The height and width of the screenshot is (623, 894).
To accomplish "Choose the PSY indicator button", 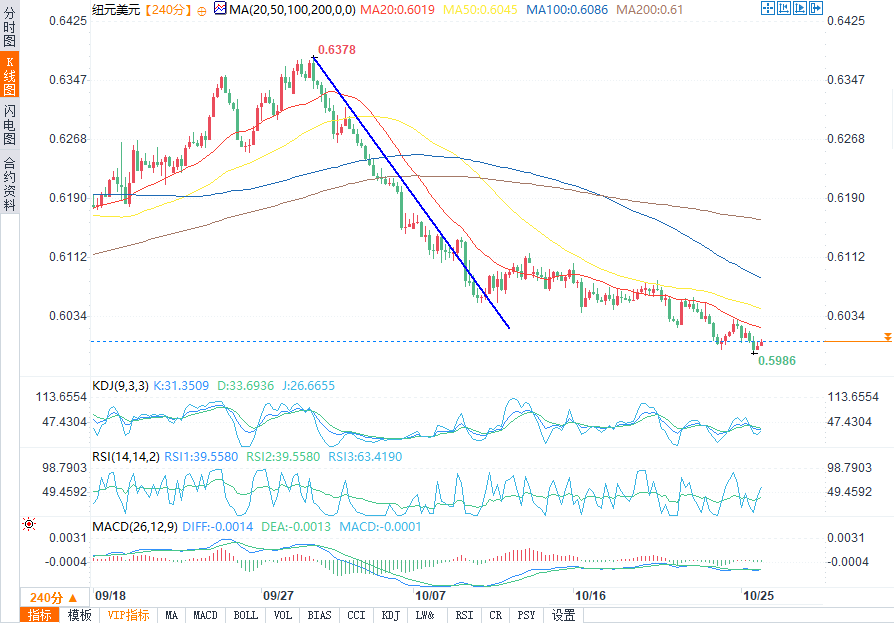I will (x=526, y=615).
